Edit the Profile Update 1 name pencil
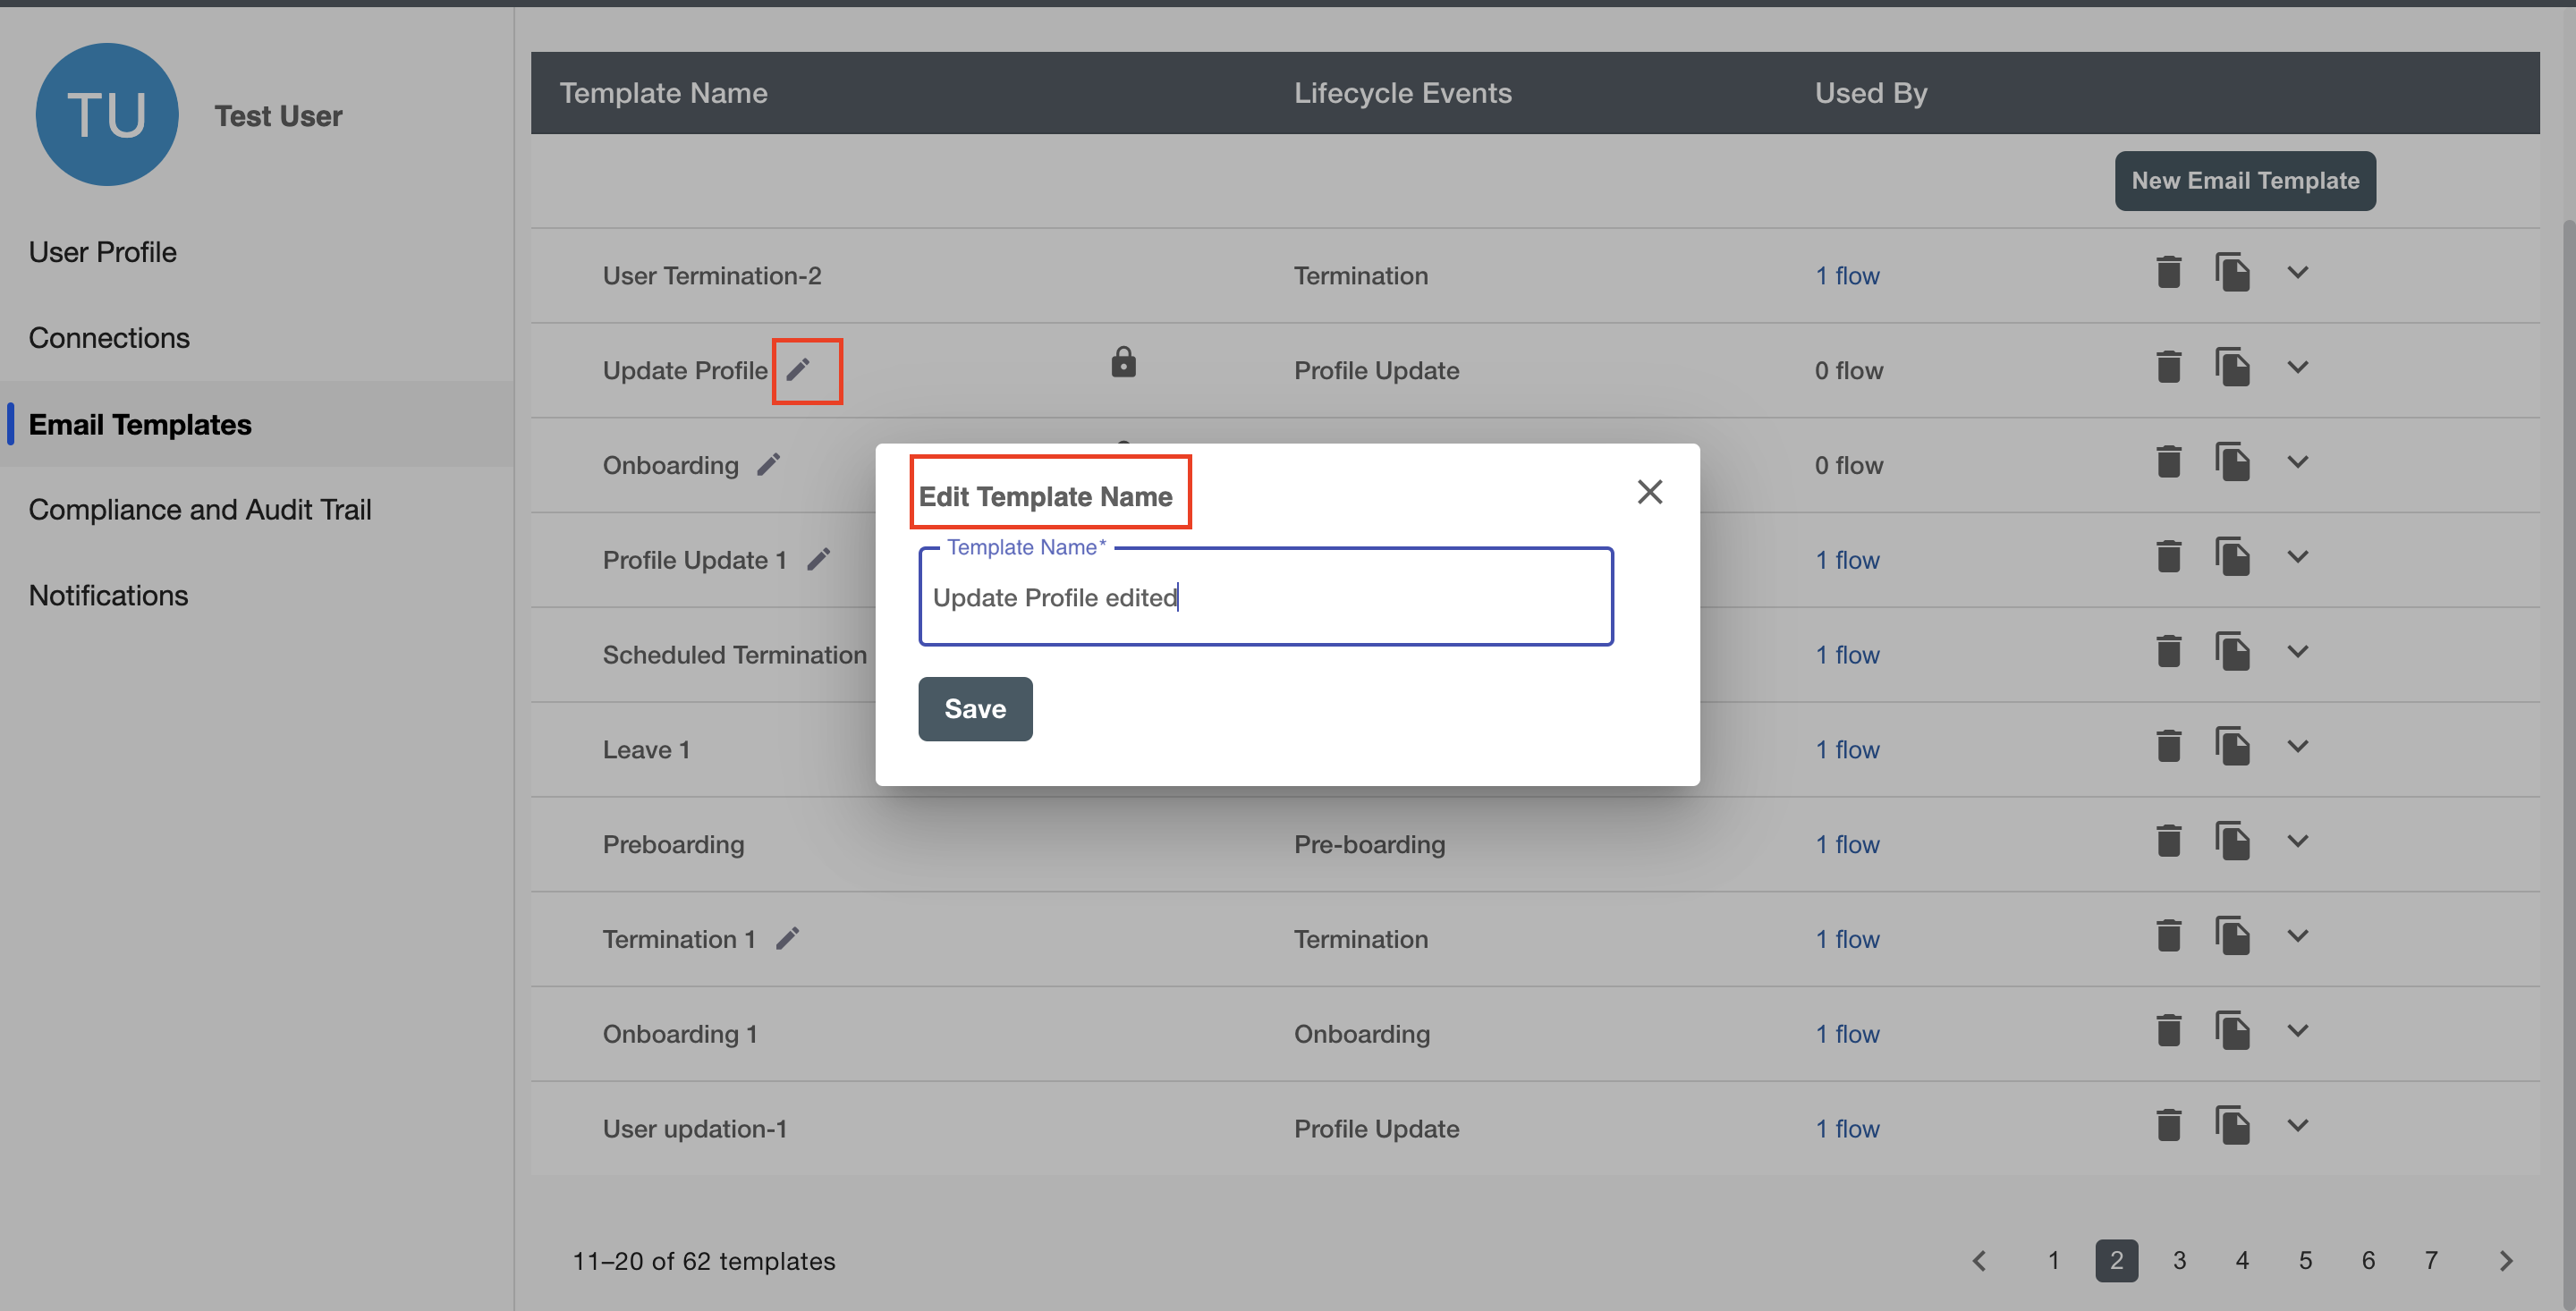Screen dimensions: 2576x1311 coord(819,560)
